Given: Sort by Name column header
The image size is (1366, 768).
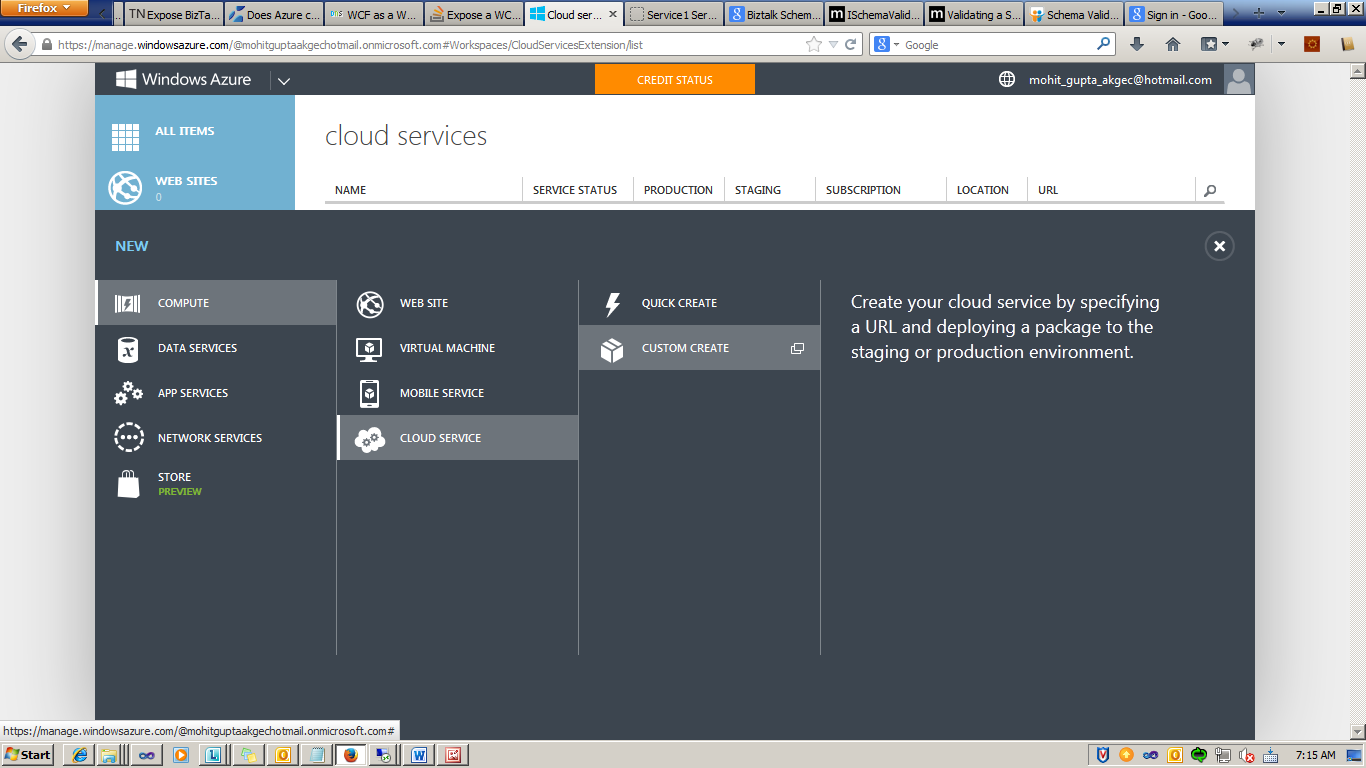Looking at the screenshot, I should click(350, 190).
